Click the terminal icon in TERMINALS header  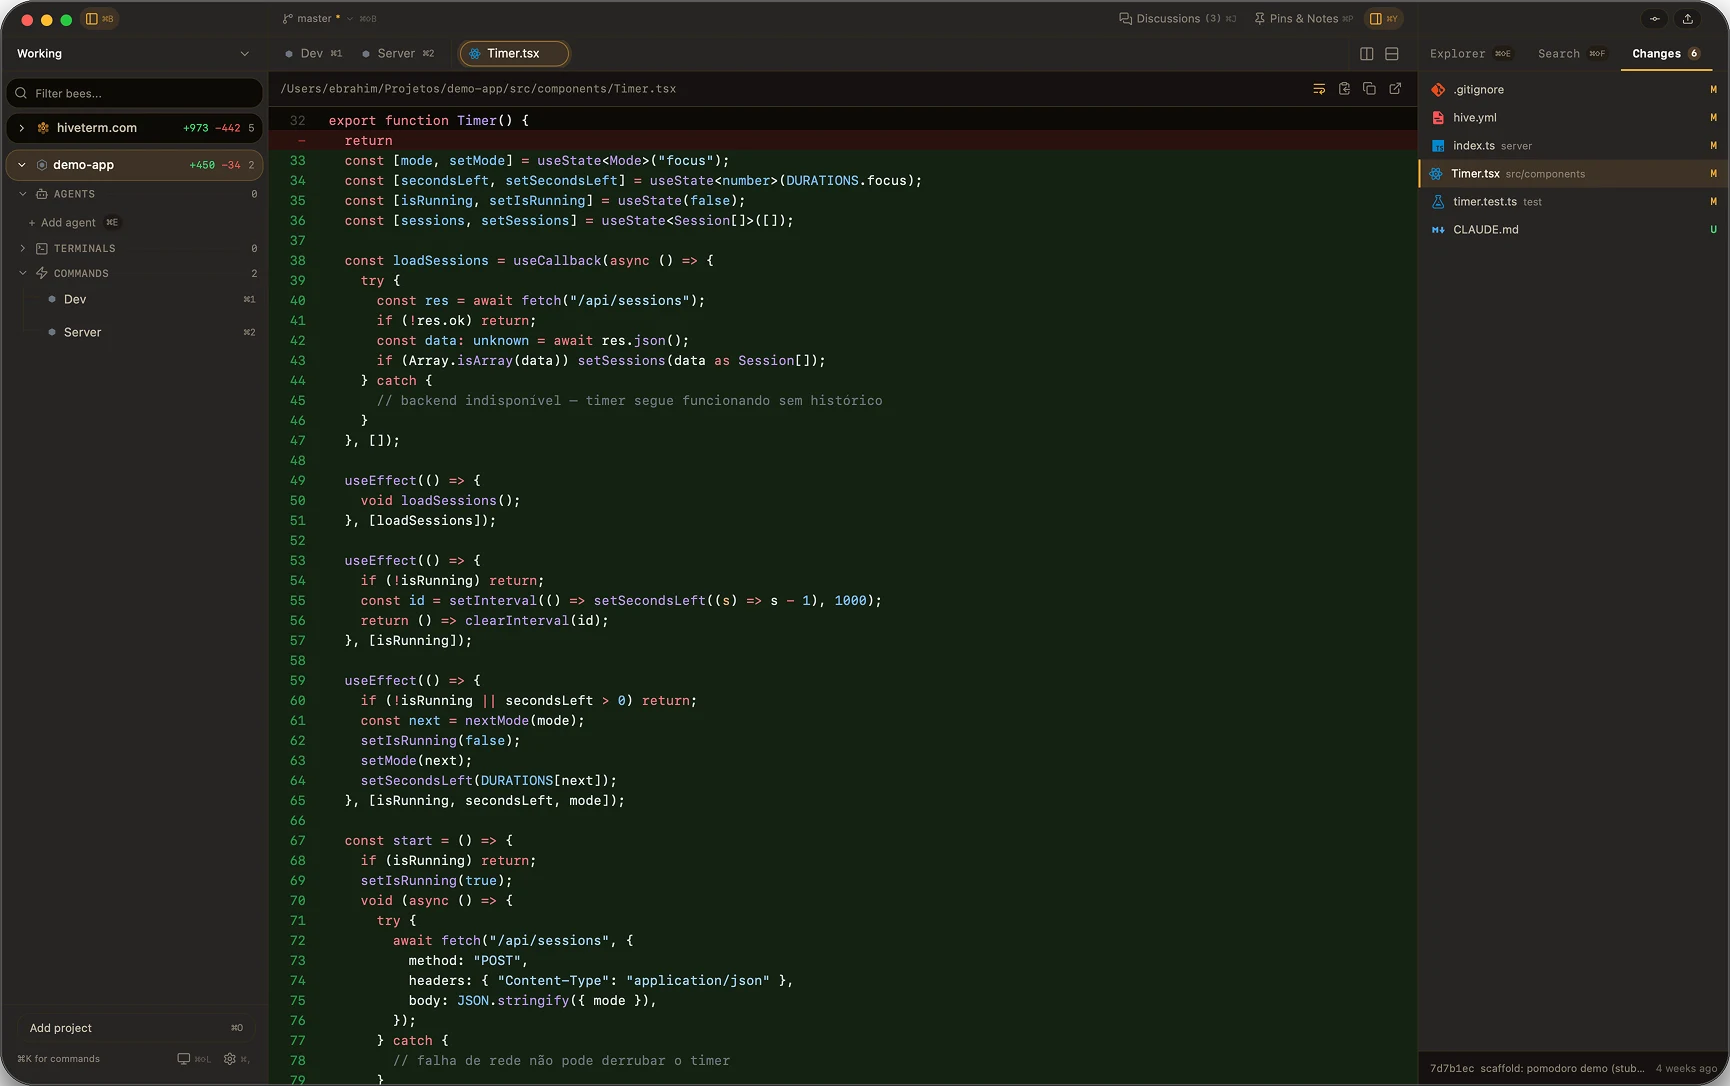pos(42,248)
